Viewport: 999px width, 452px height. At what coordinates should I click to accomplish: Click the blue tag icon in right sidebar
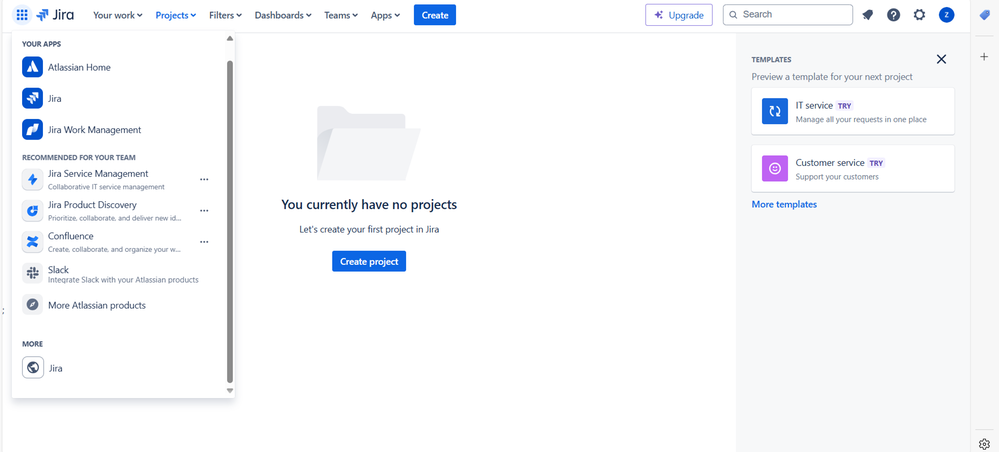(984, 15)
